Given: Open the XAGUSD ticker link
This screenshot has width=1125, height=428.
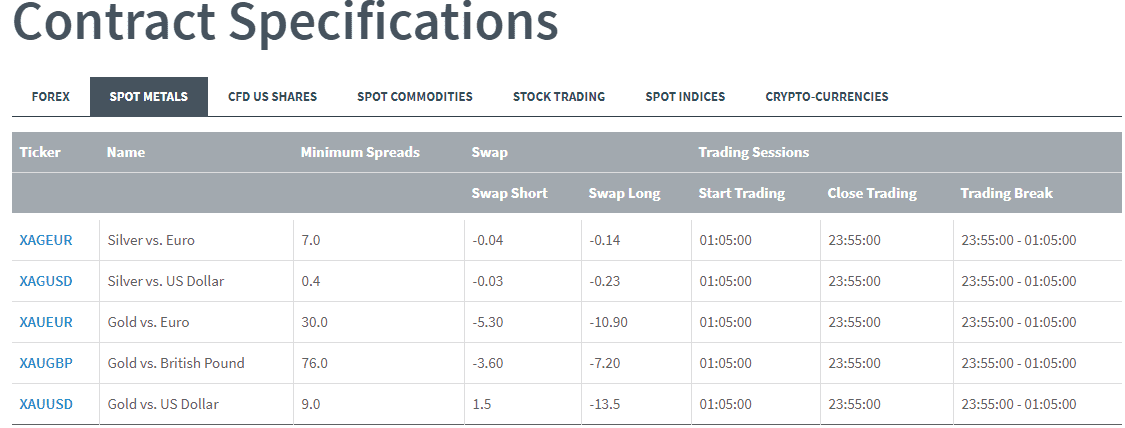Looking at the screenshot, I should 46,282.
